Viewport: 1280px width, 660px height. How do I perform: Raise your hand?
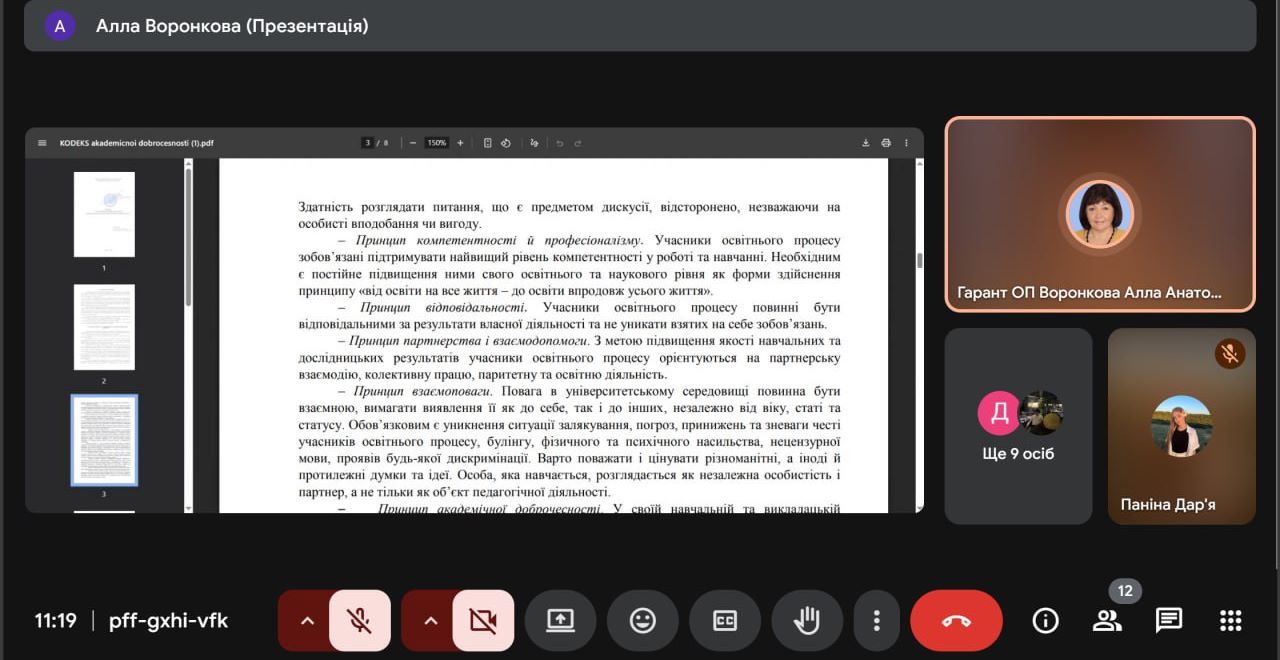tap(806, 621)
